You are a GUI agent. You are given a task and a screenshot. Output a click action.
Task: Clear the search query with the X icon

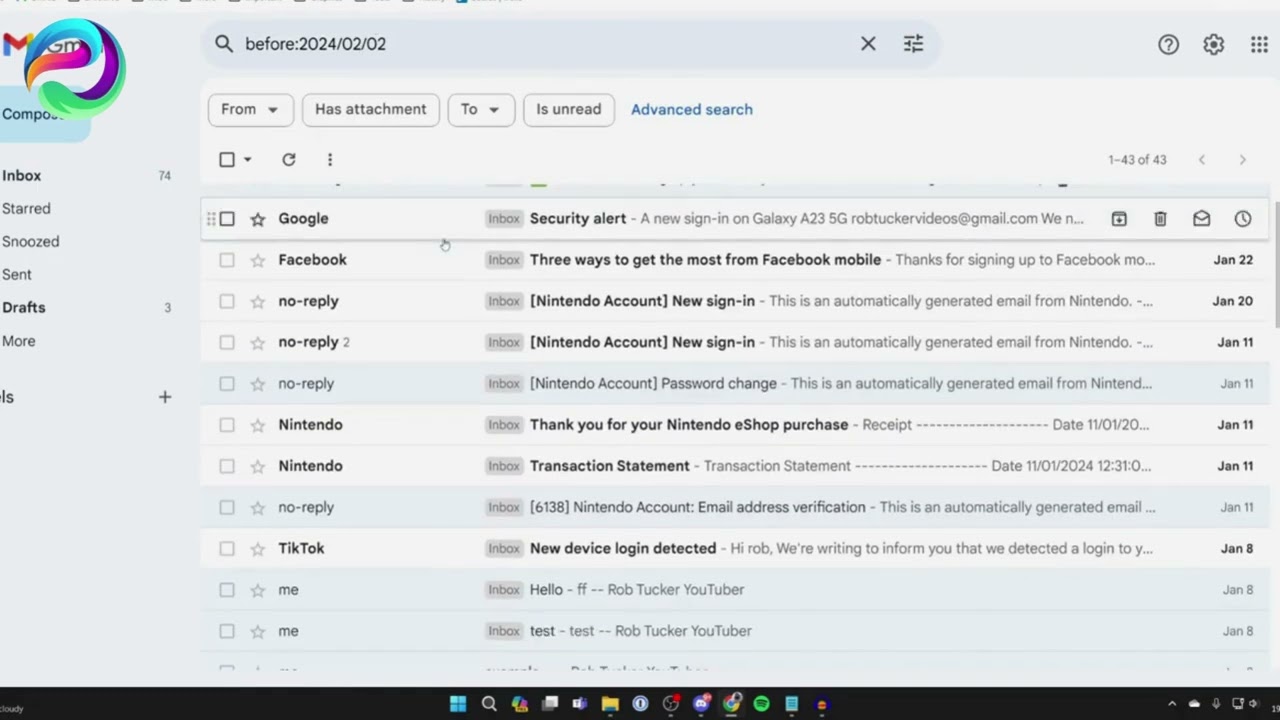tap(868, 44)
